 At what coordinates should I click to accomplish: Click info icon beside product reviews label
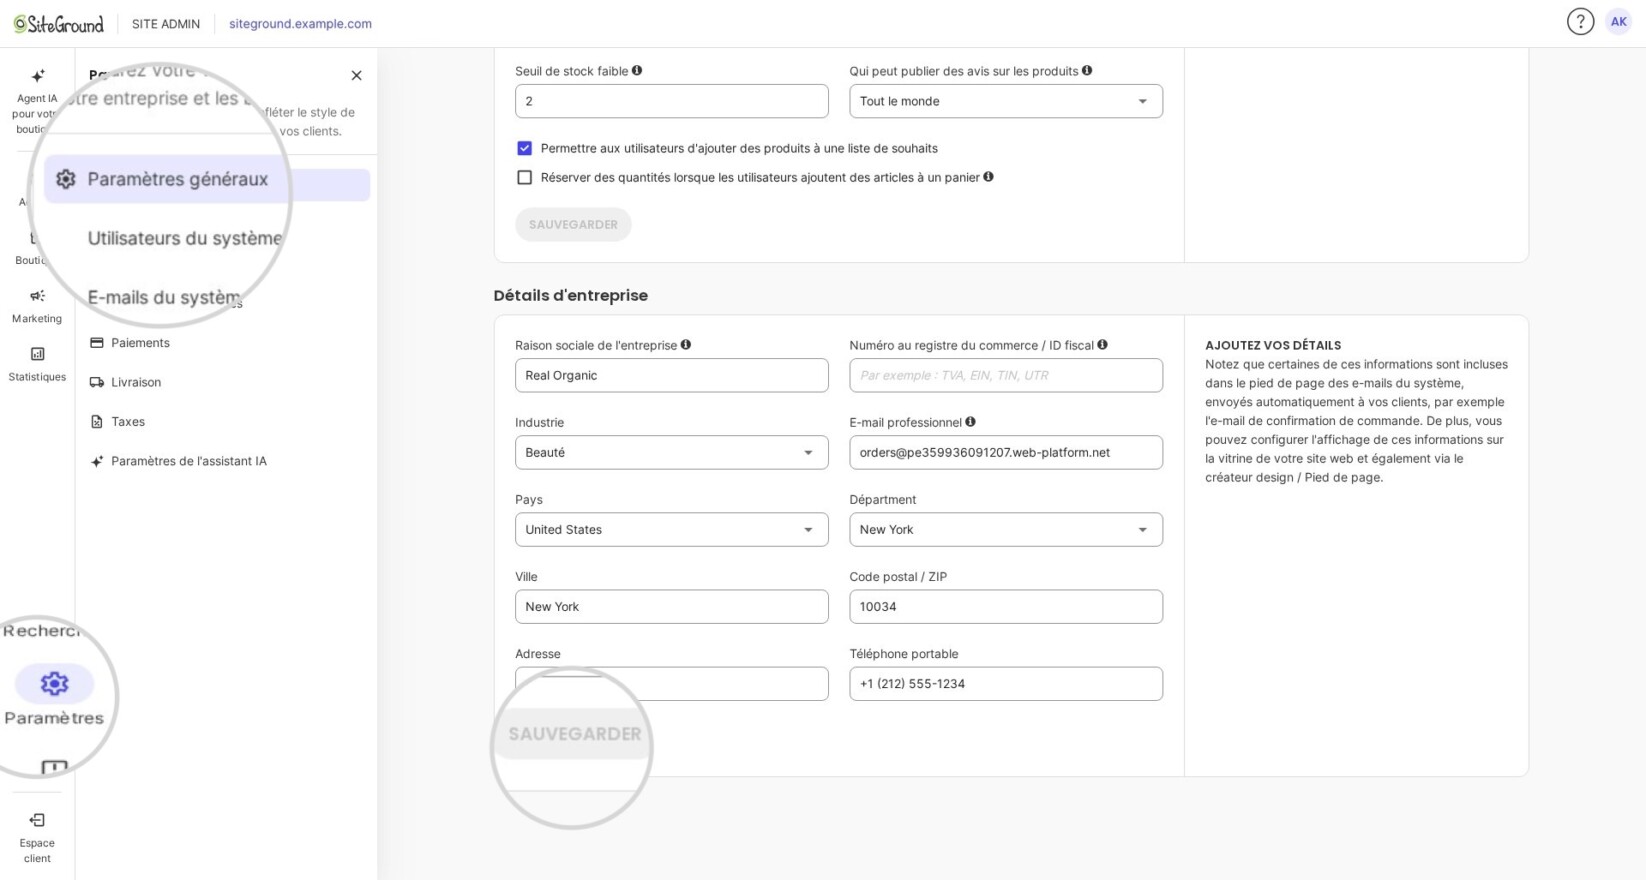(1087, 70)
